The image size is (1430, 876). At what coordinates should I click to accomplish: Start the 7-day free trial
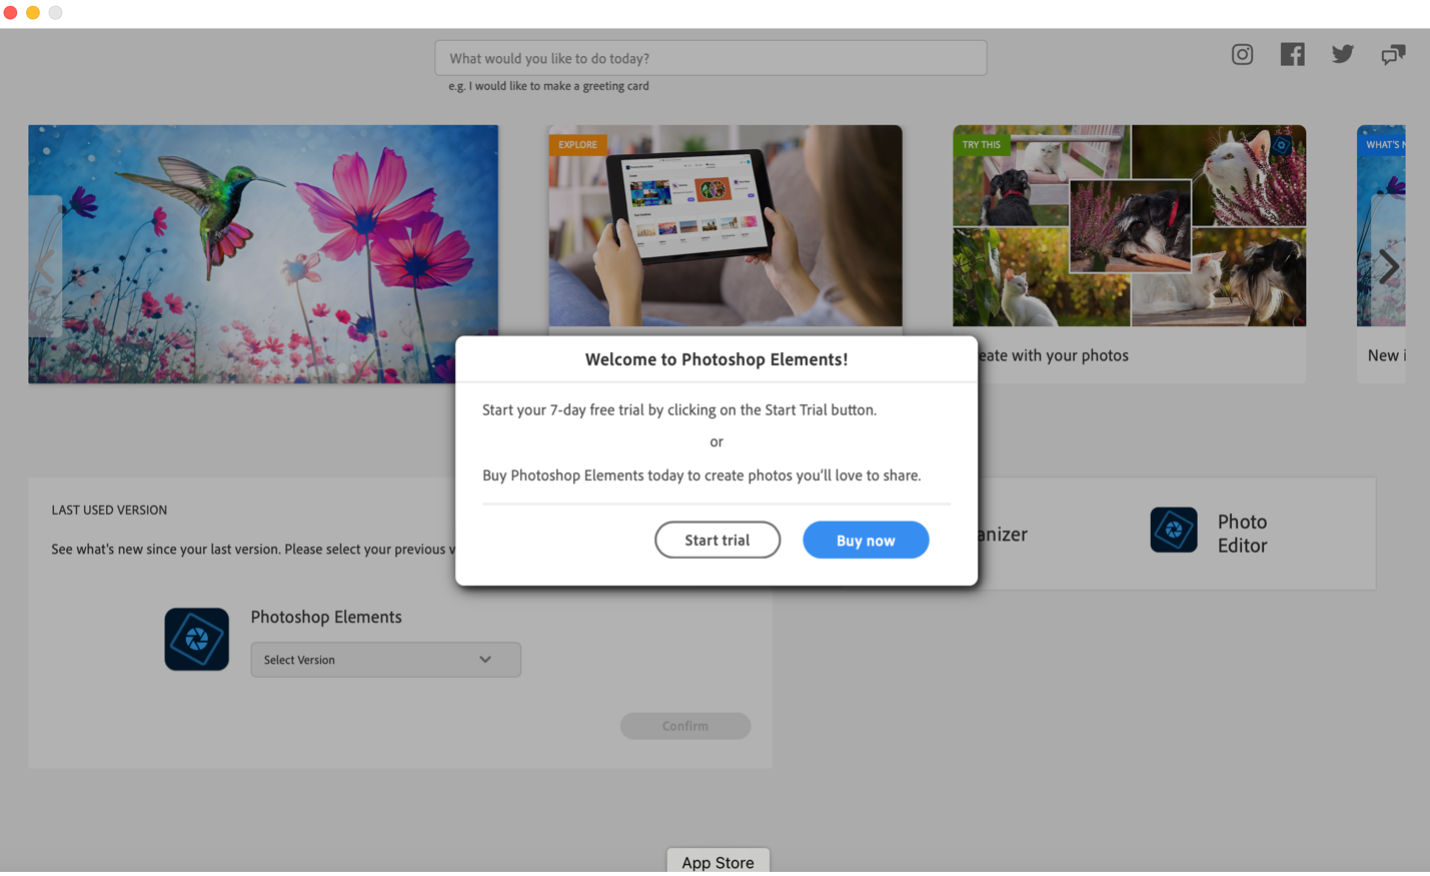[717, 540]
